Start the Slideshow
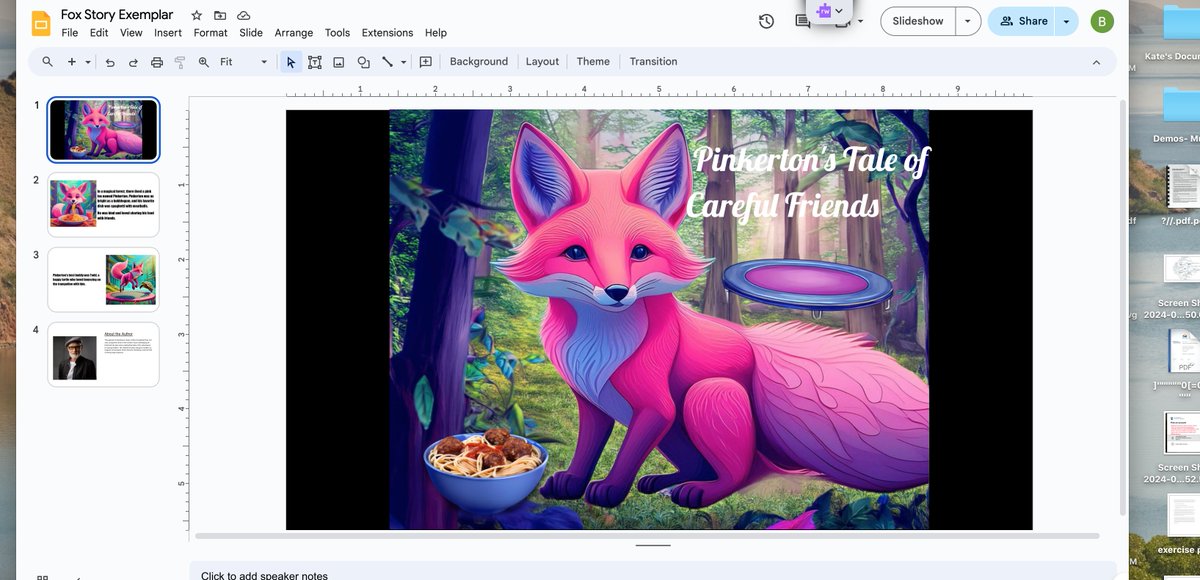The image size is (1200, 580). click(x=918, y=21)
